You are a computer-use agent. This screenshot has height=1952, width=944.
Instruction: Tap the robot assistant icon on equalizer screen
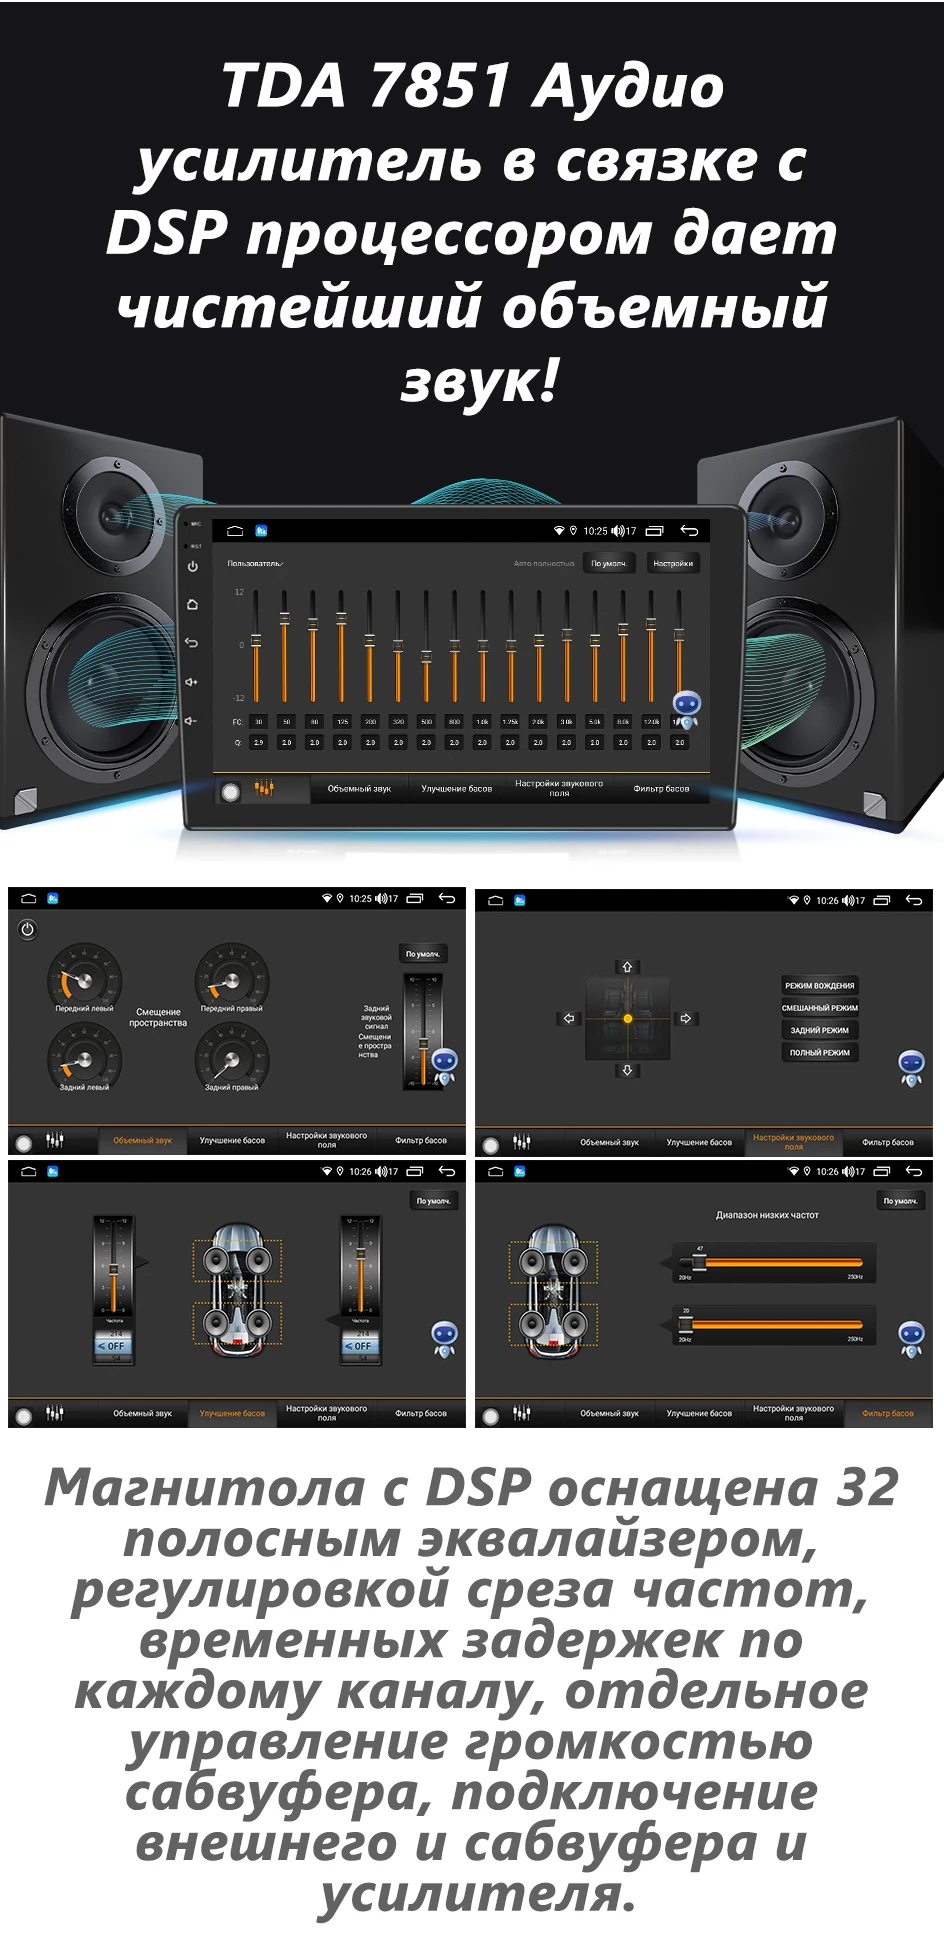click(x=686, y=709)
